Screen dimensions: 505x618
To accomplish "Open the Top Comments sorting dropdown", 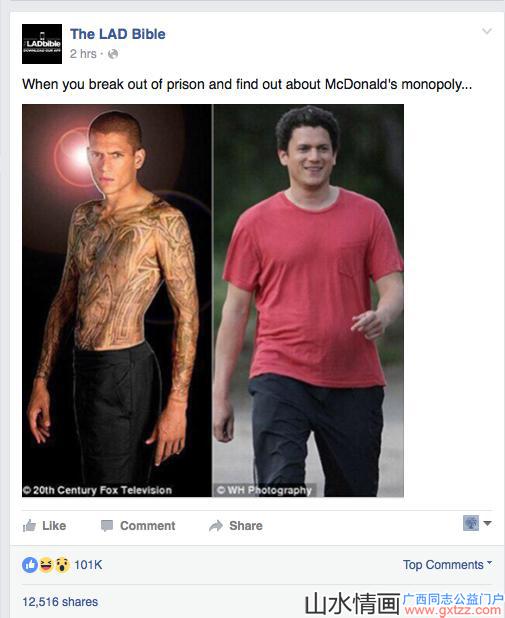I will 447,565.
